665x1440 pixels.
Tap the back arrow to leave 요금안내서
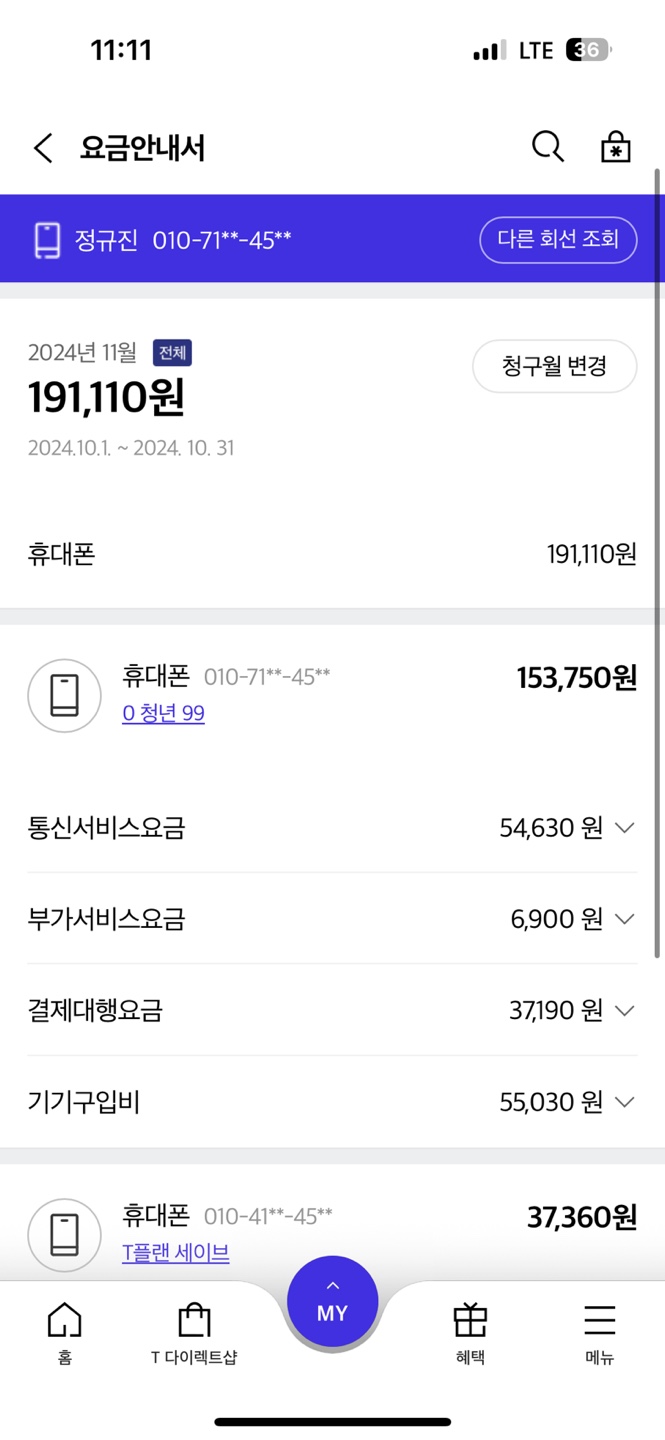tap(41, 147)
